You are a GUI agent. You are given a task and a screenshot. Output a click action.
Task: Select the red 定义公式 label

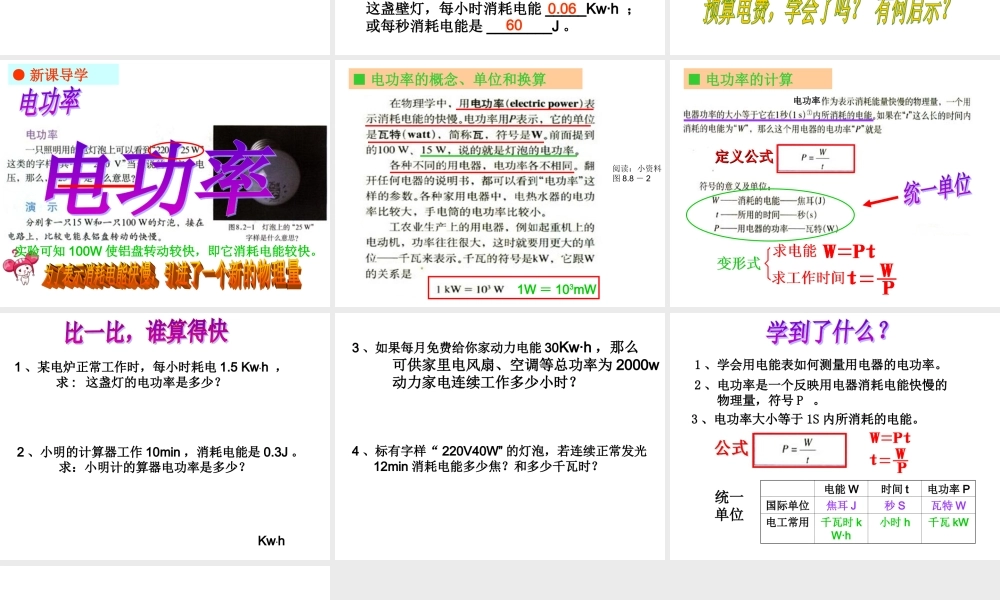coord(744,156)
